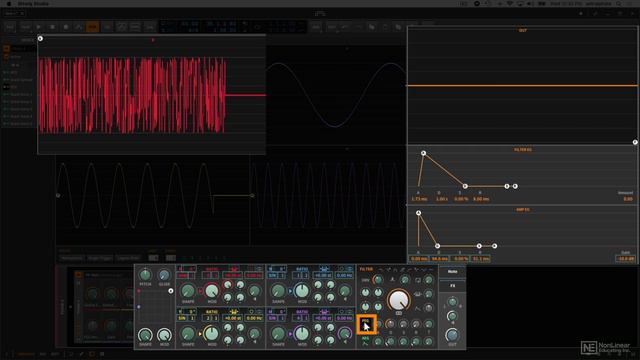This screenshot has width=640, height=360.
Task: Select the Filter EG attack point
Action: (423, 153)
